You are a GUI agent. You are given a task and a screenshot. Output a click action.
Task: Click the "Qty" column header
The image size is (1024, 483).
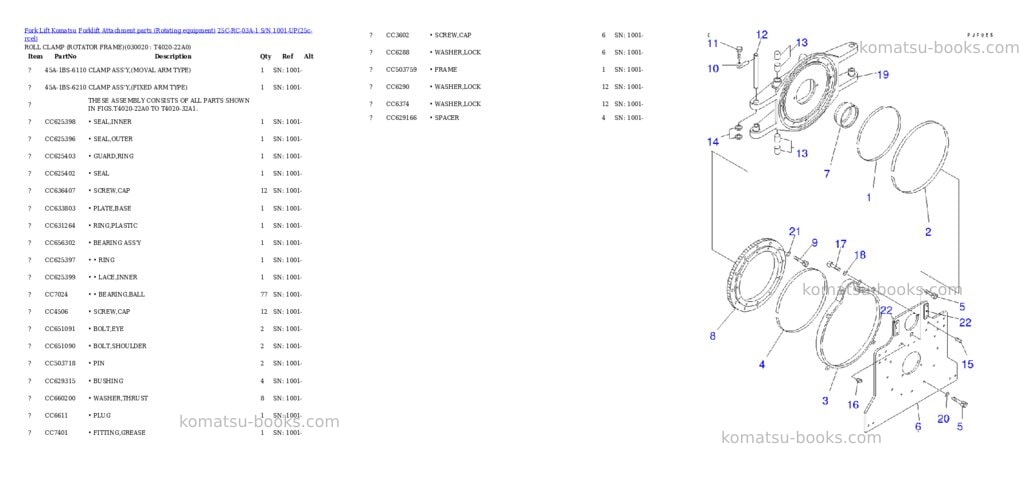(265, 57)
